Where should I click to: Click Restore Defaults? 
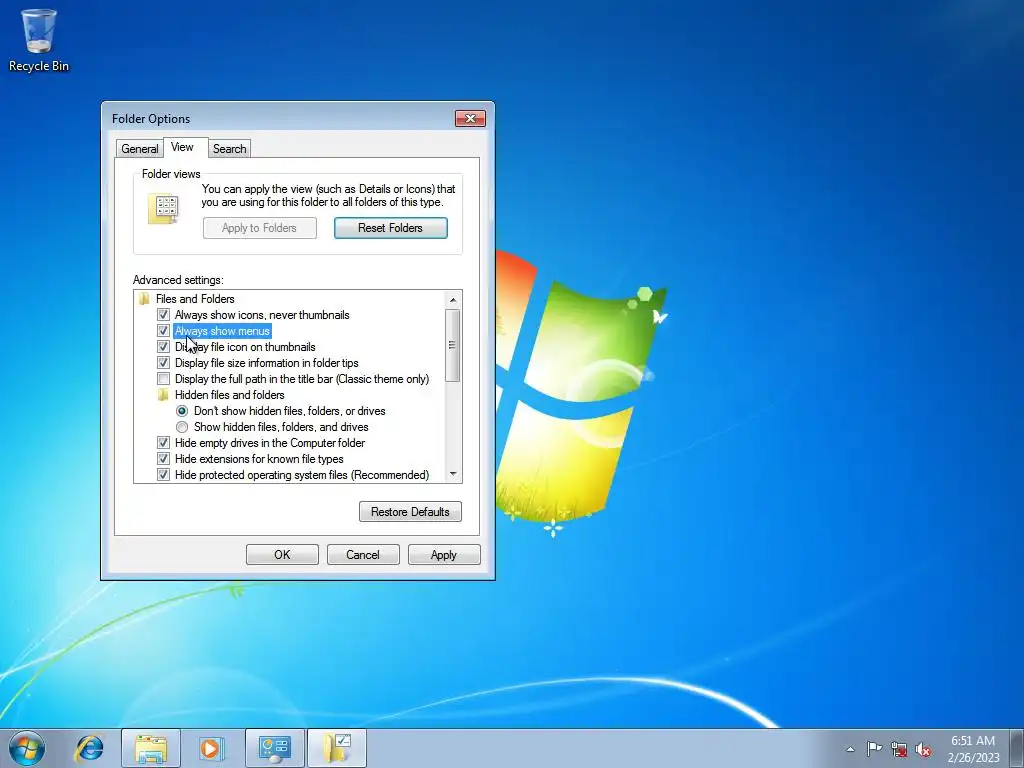click(410, 511)
